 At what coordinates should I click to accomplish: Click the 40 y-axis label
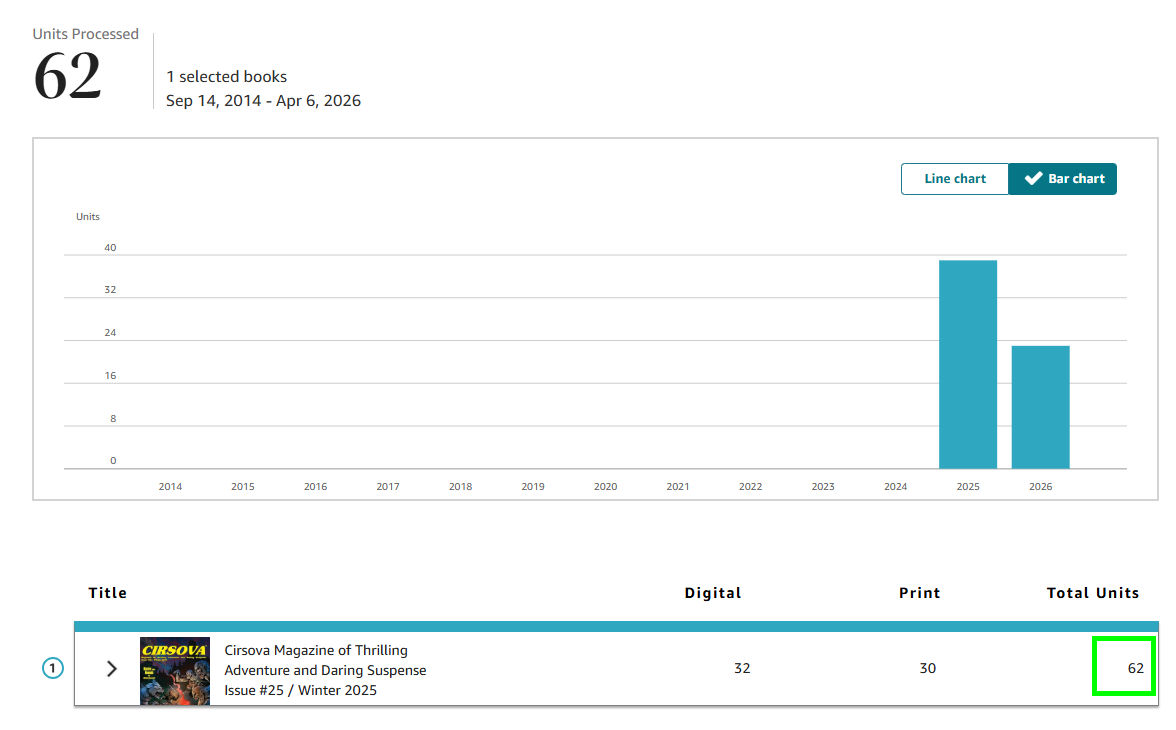[110, 248]
